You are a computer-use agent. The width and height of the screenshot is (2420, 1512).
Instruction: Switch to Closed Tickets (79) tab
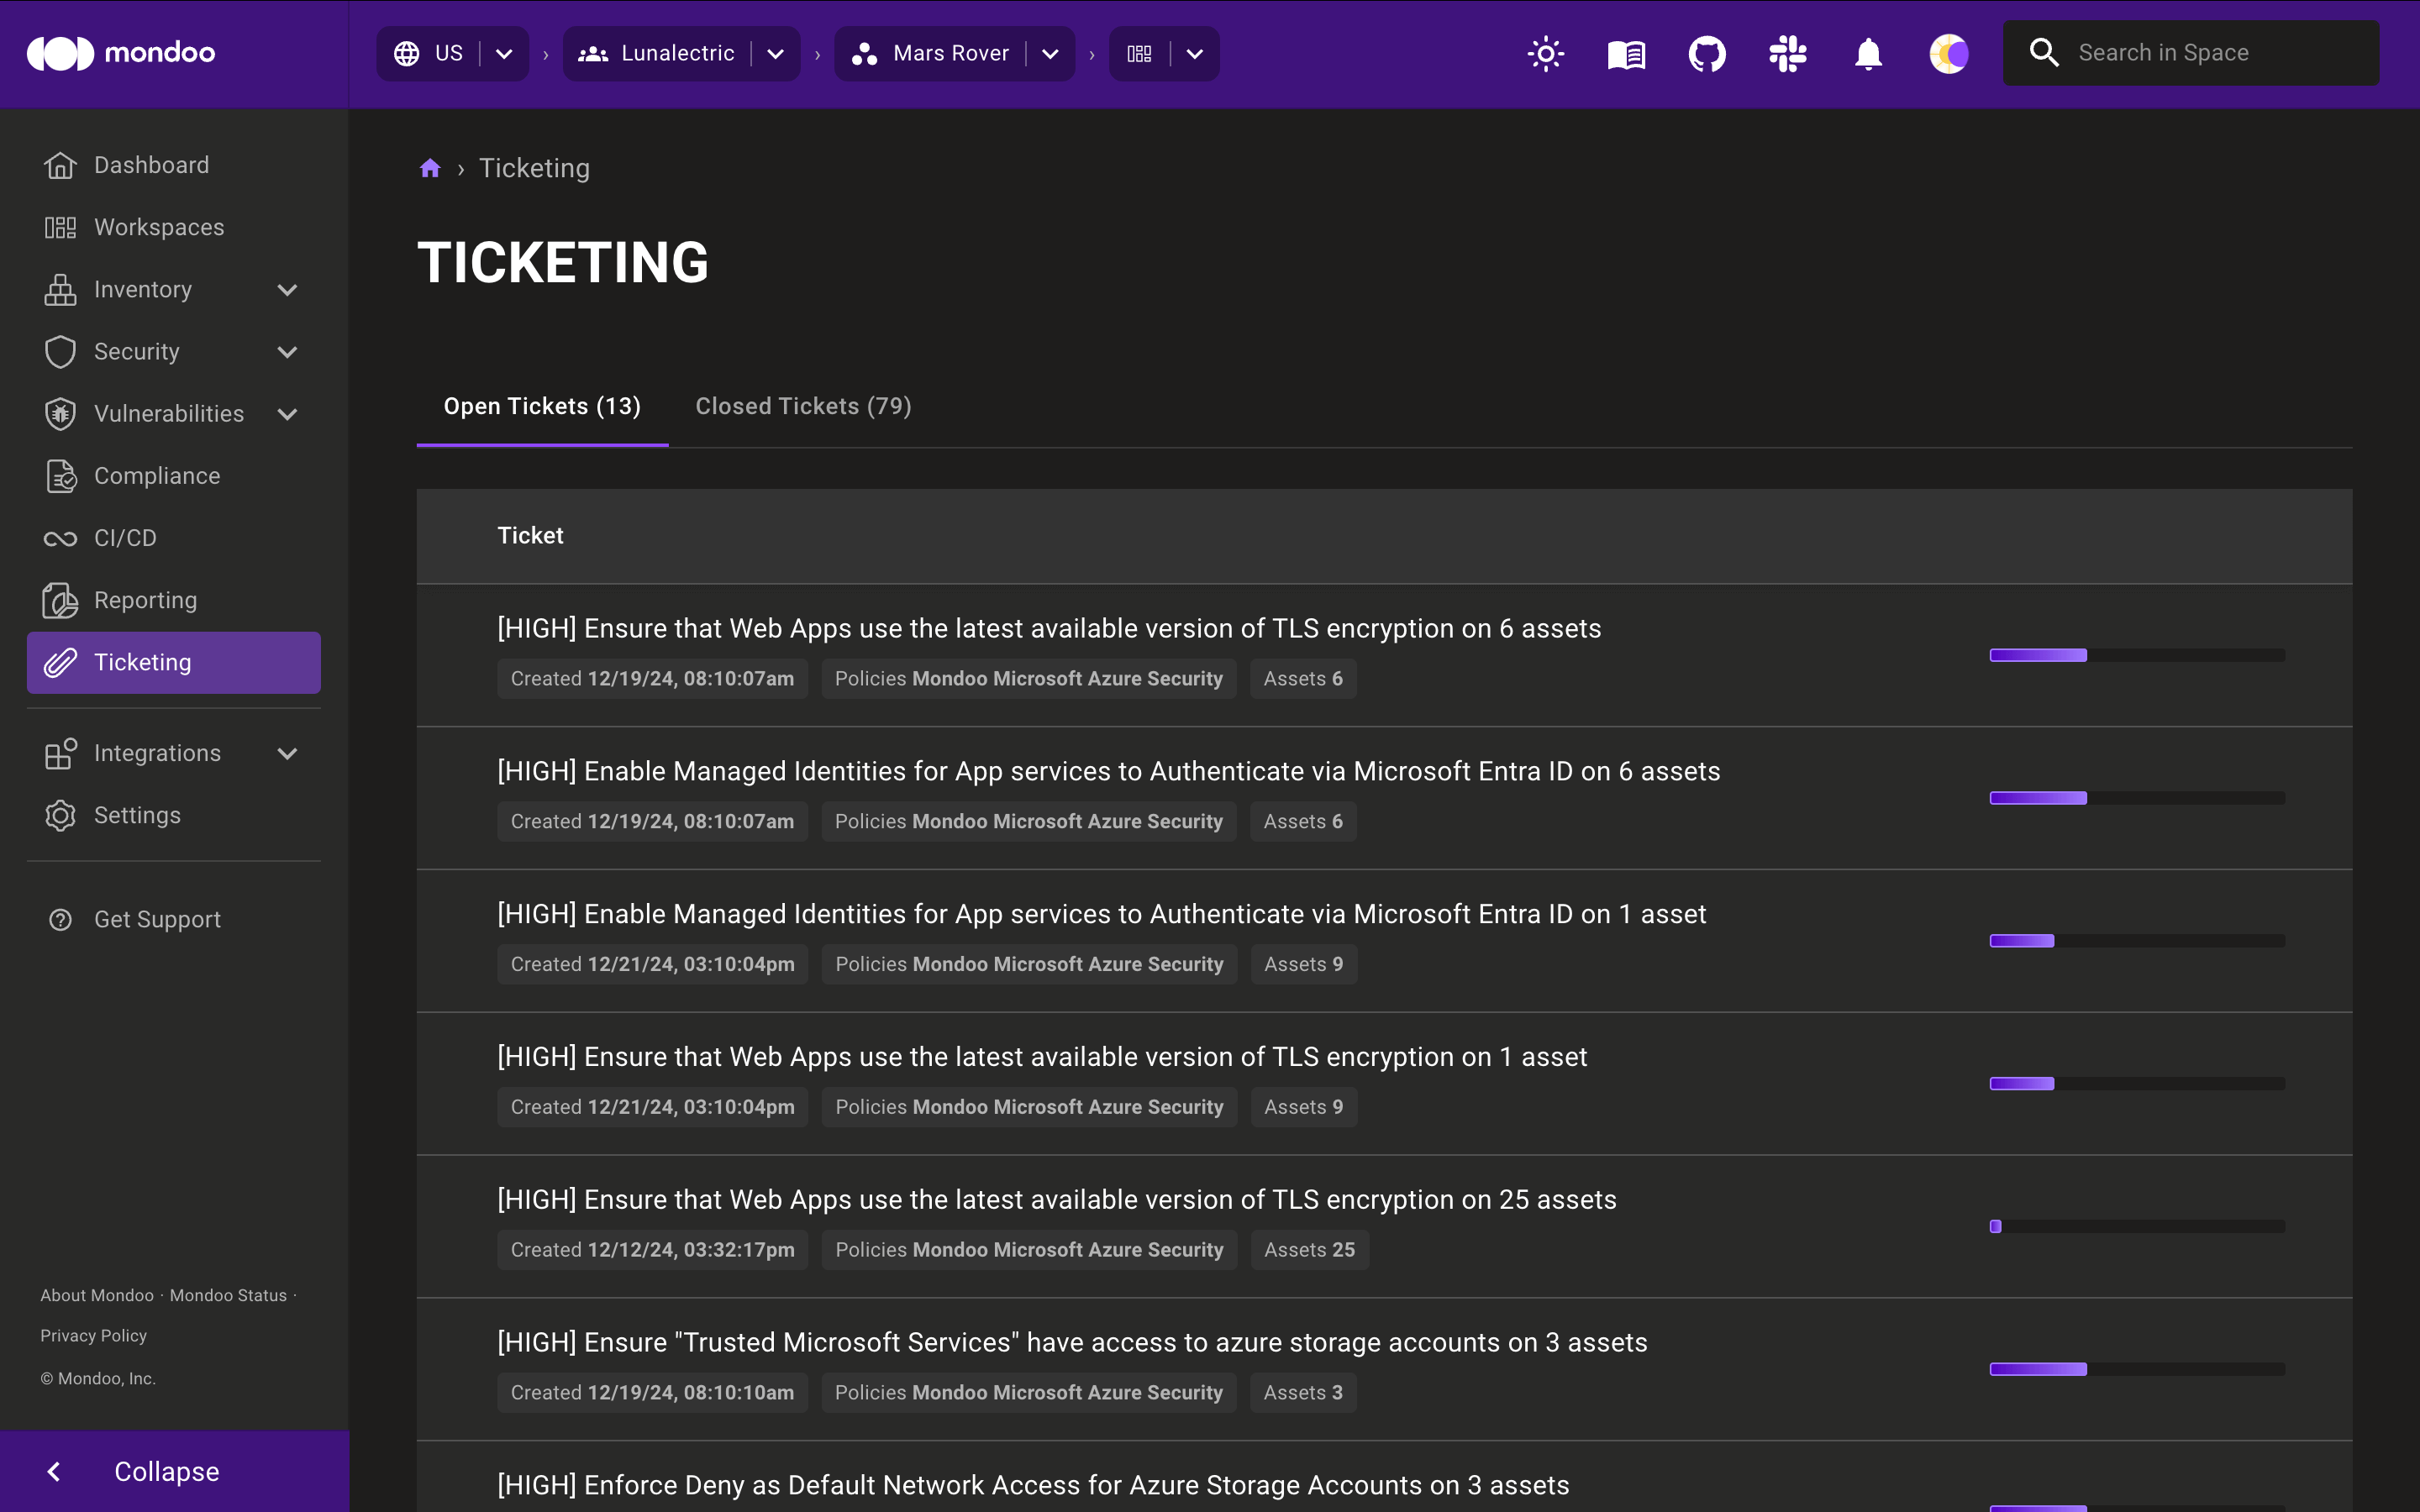[x=803, y=406]
